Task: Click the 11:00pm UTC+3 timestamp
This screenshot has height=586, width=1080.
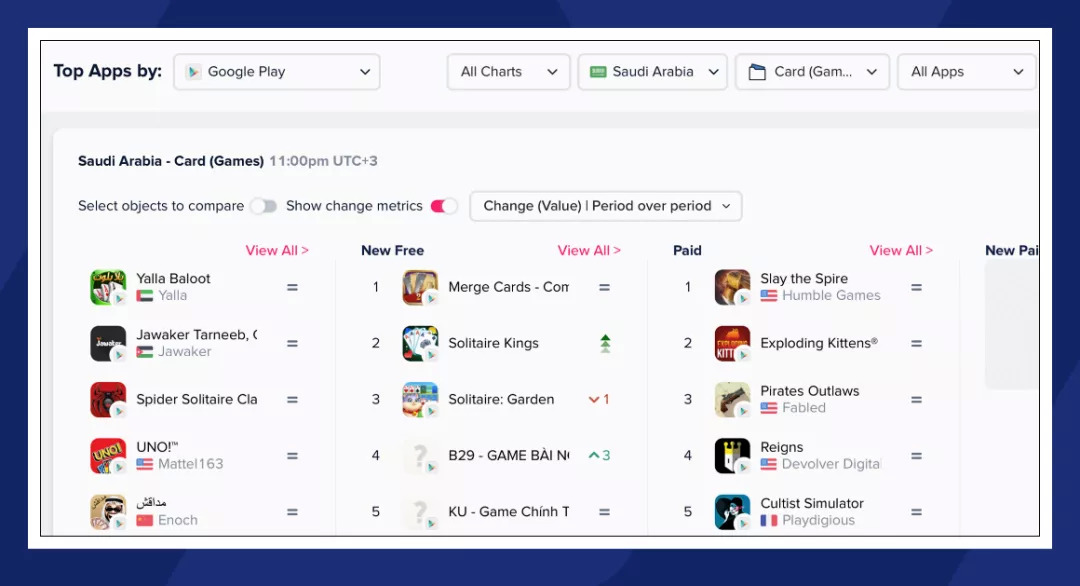Action: [323, 161]
